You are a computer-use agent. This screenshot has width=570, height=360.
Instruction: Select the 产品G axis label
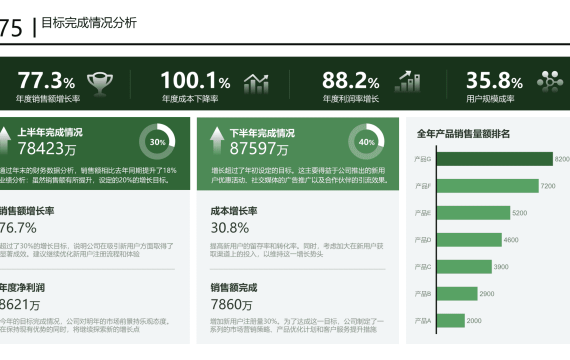coord(423,159)
